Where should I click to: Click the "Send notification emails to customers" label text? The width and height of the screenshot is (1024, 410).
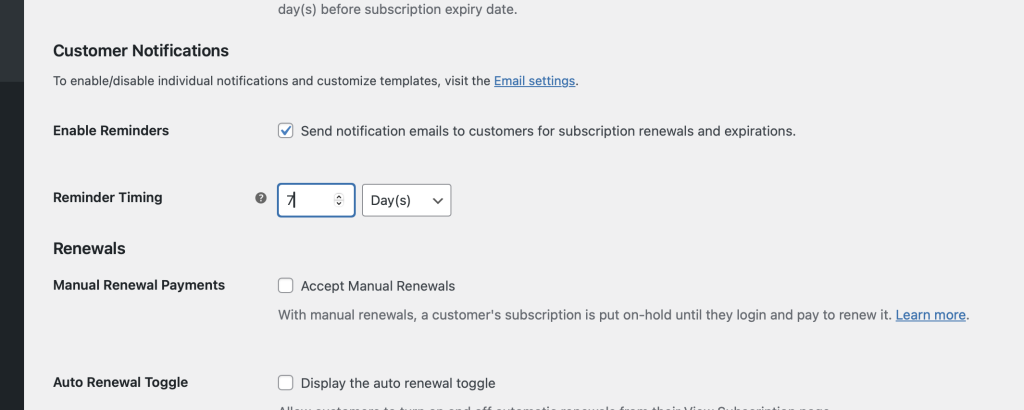point(548,131)
